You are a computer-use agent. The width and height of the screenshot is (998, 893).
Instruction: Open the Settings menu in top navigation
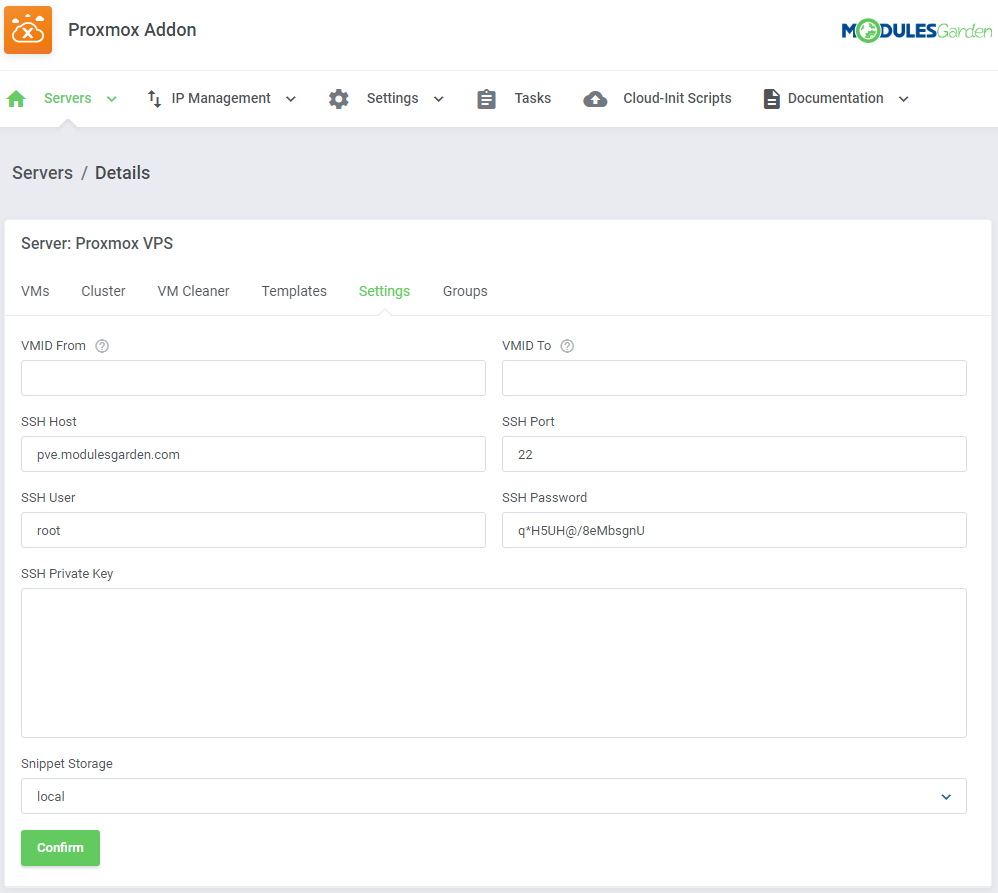click(x=392, y=98)
